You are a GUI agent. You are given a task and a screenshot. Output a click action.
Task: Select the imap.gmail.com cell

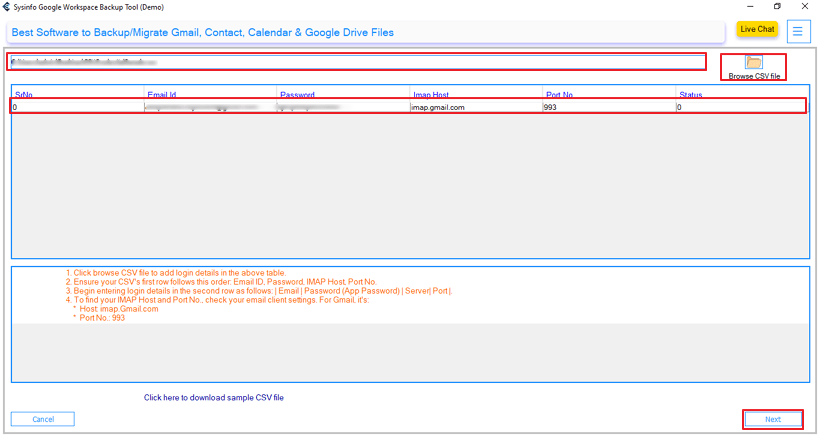pos(438,107)
